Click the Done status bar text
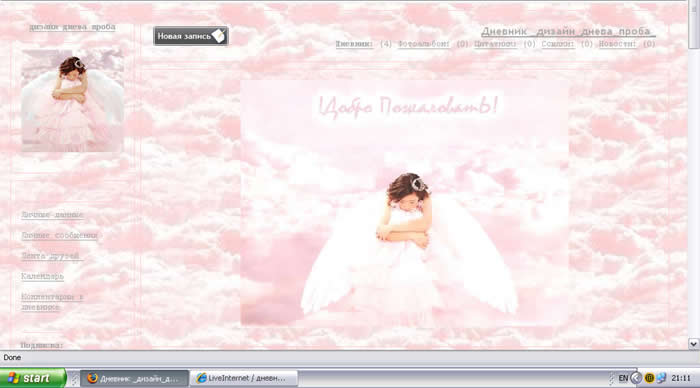Viewport: 700px width, 388px height. click(x=12, y=357)
